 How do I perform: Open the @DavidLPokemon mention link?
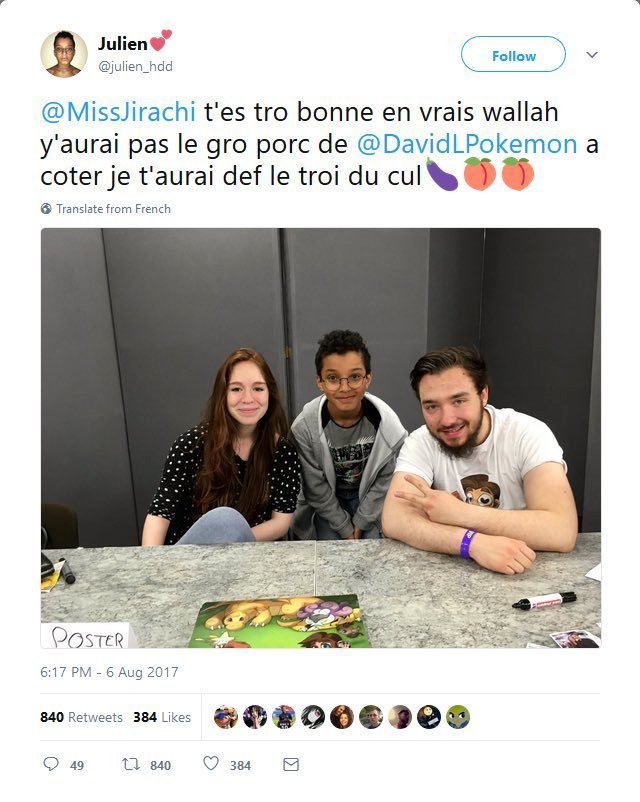click(x=467, y=144)
